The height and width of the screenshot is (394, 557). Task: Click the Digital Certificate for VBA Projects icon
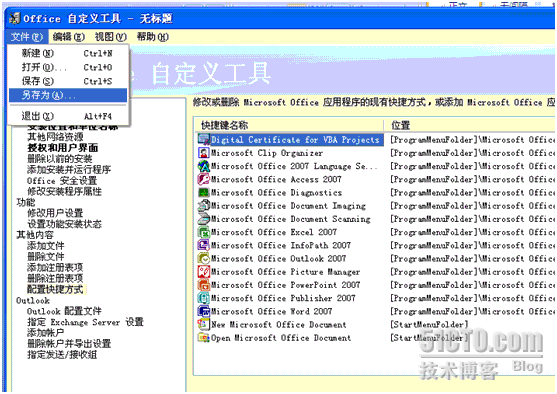point(204,139)
